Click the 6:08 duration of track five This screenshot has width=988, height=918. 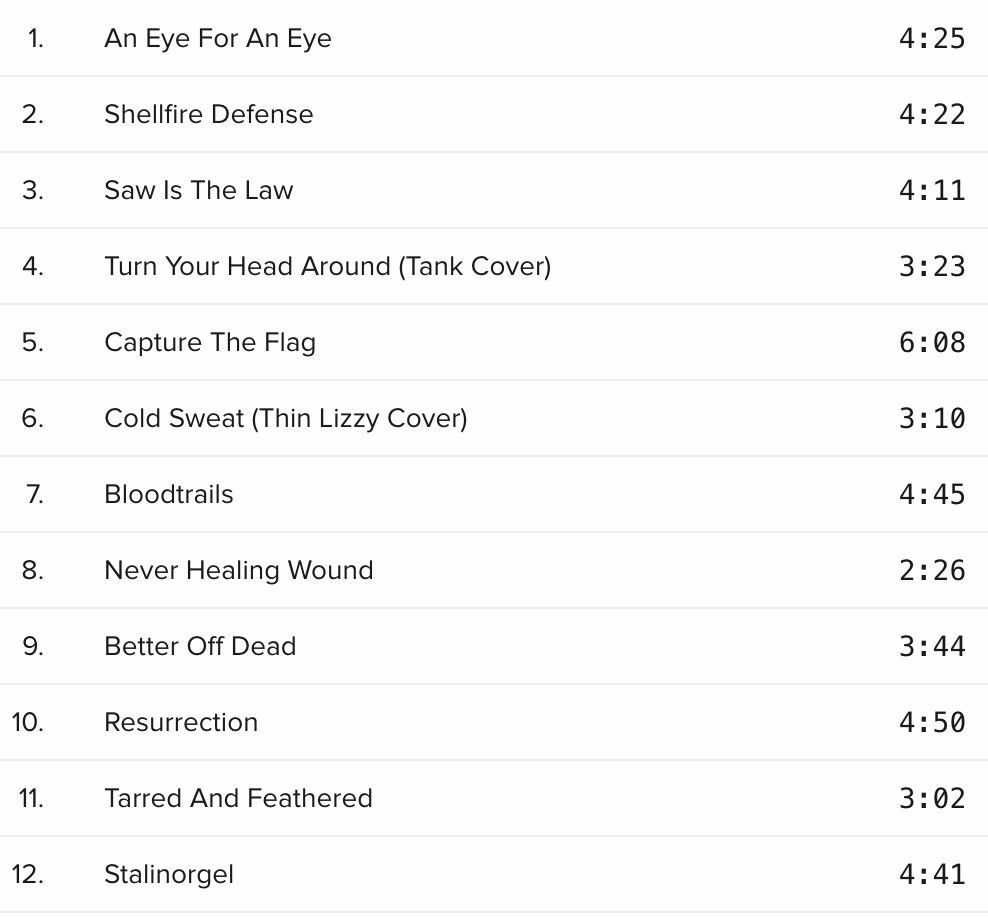click(932, 343)
